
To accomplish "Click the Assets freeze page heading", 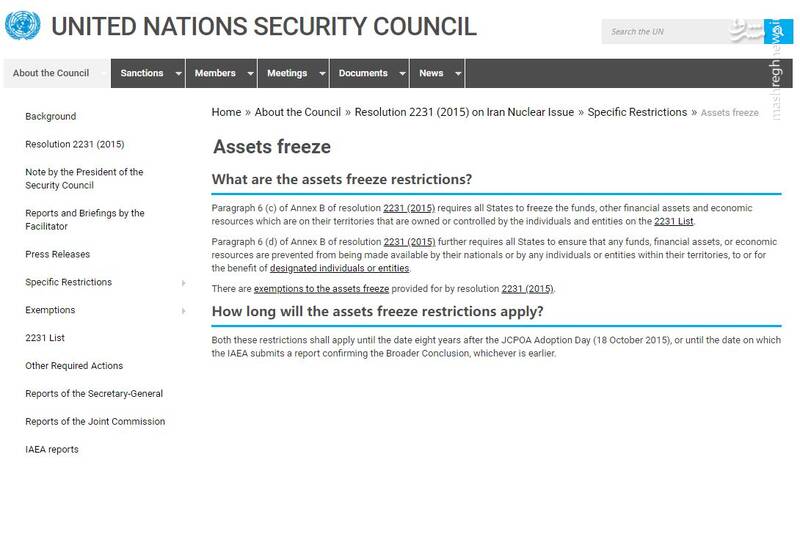I will click(272, 147).
